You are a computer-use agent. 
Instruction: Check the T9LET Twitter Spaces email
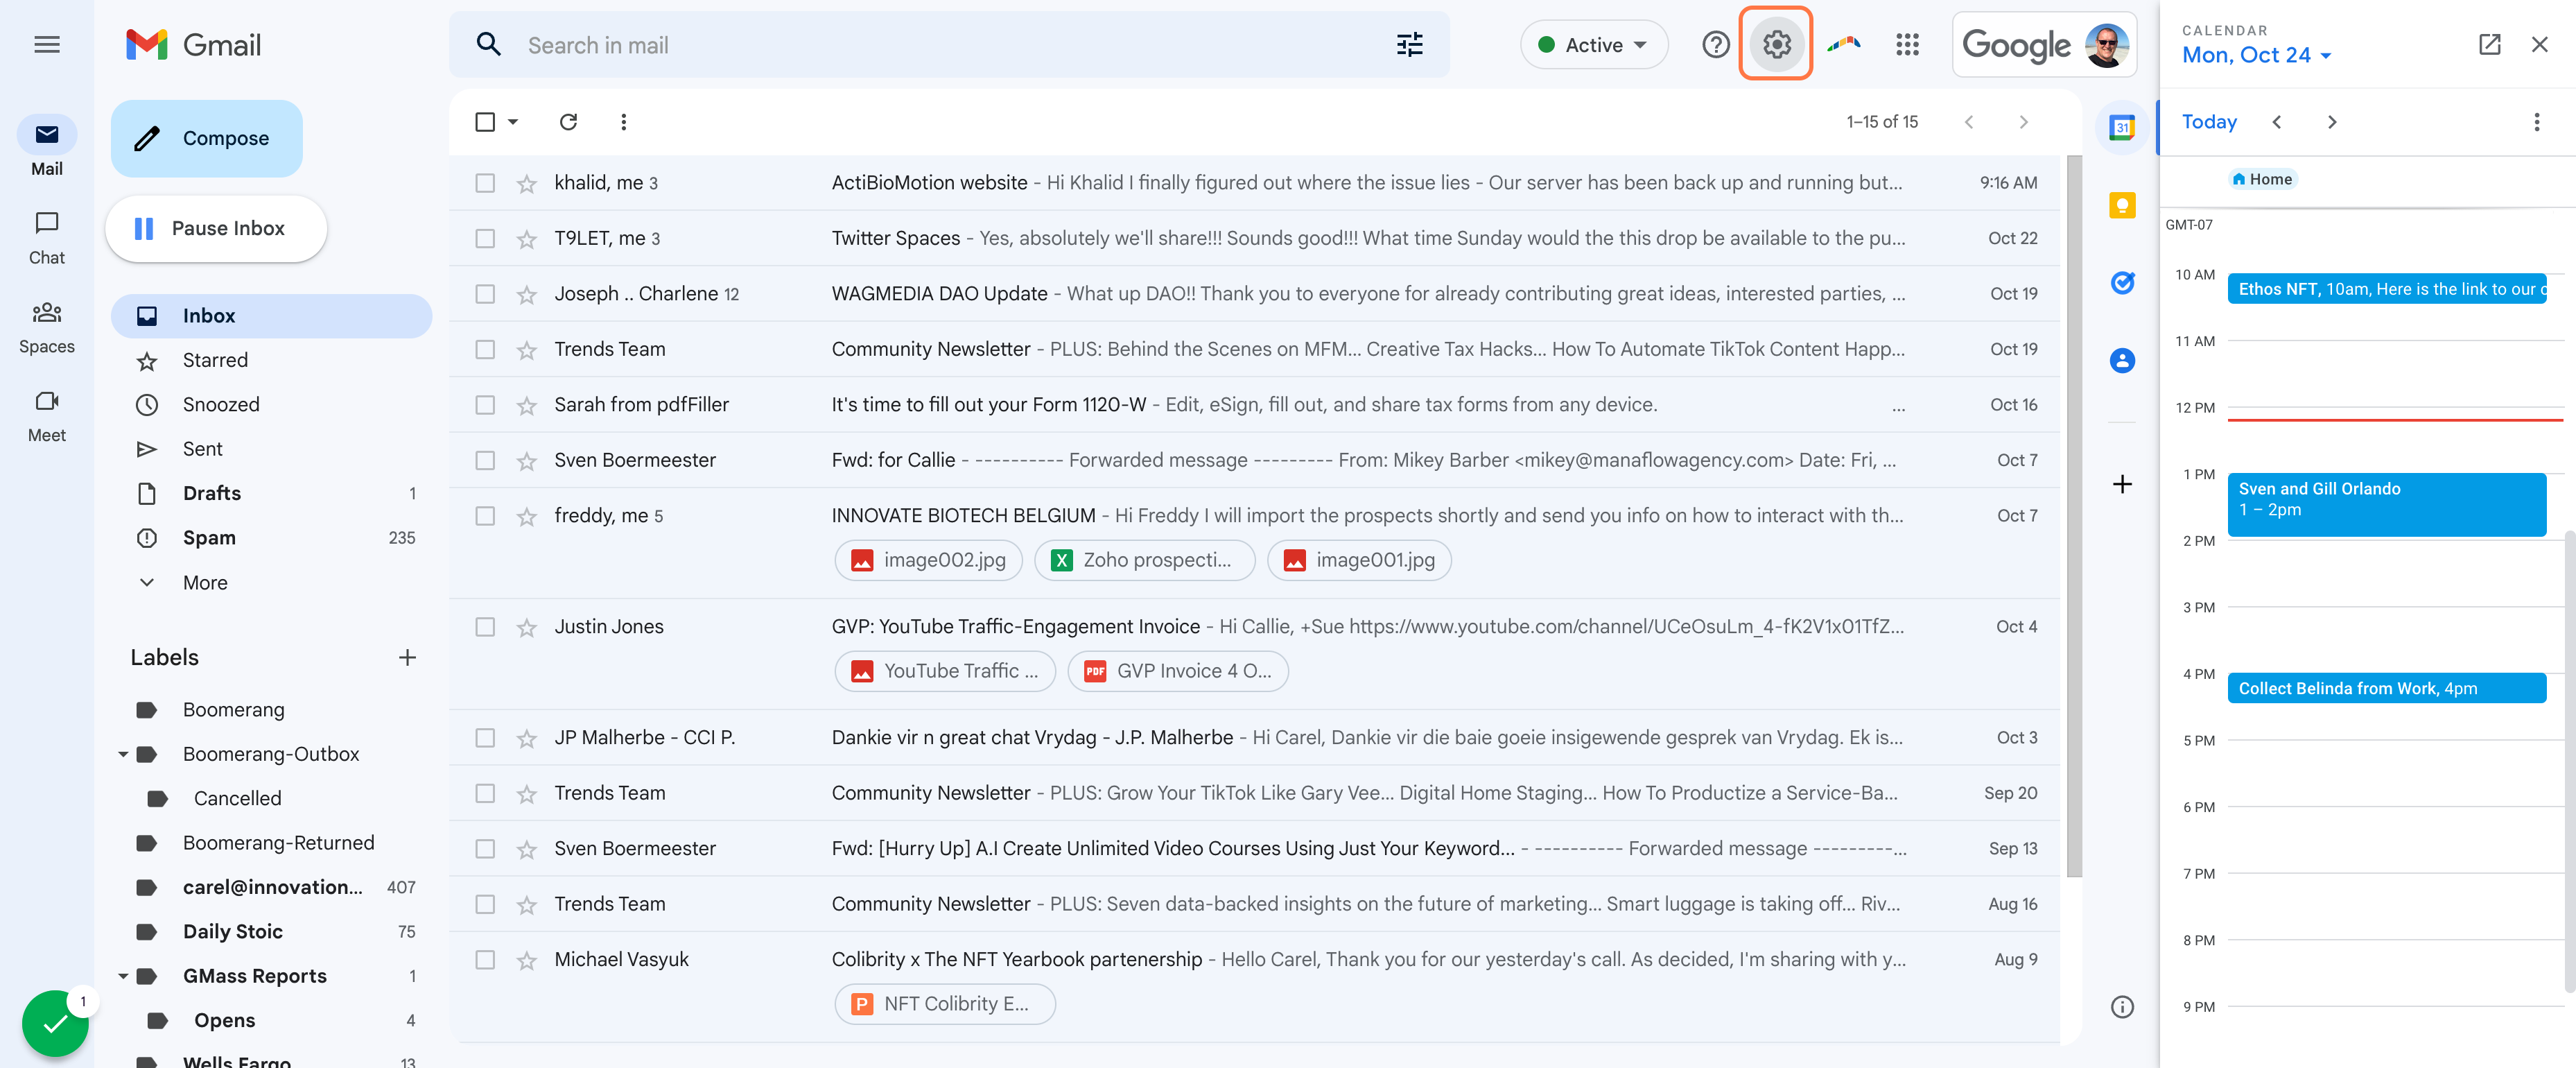coord(485,239)
